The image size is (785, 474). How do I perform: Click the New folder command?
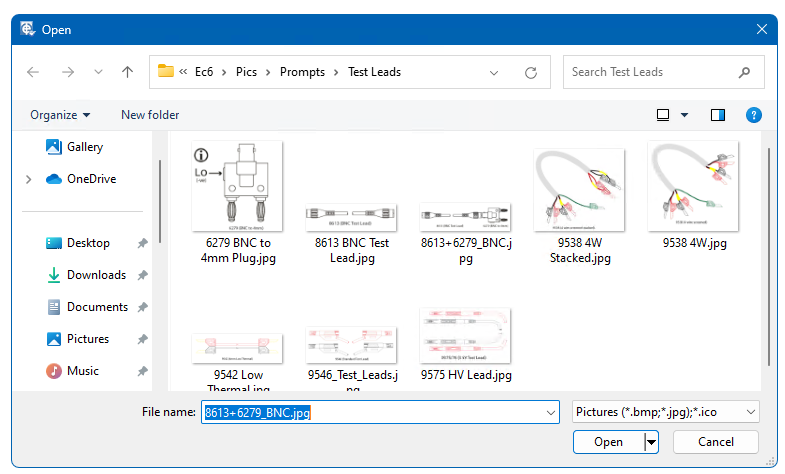[x=150, y=115]
